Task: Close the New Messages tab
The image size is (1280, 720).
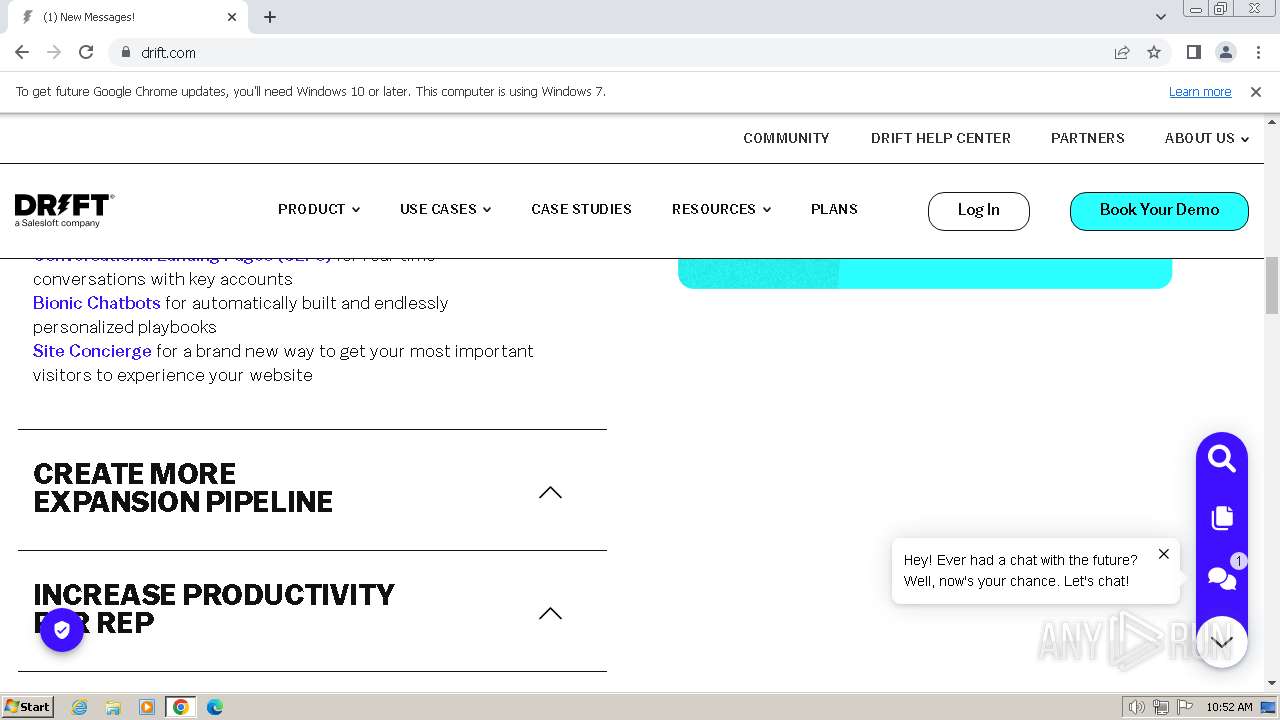Action: [x=232, y=17]
